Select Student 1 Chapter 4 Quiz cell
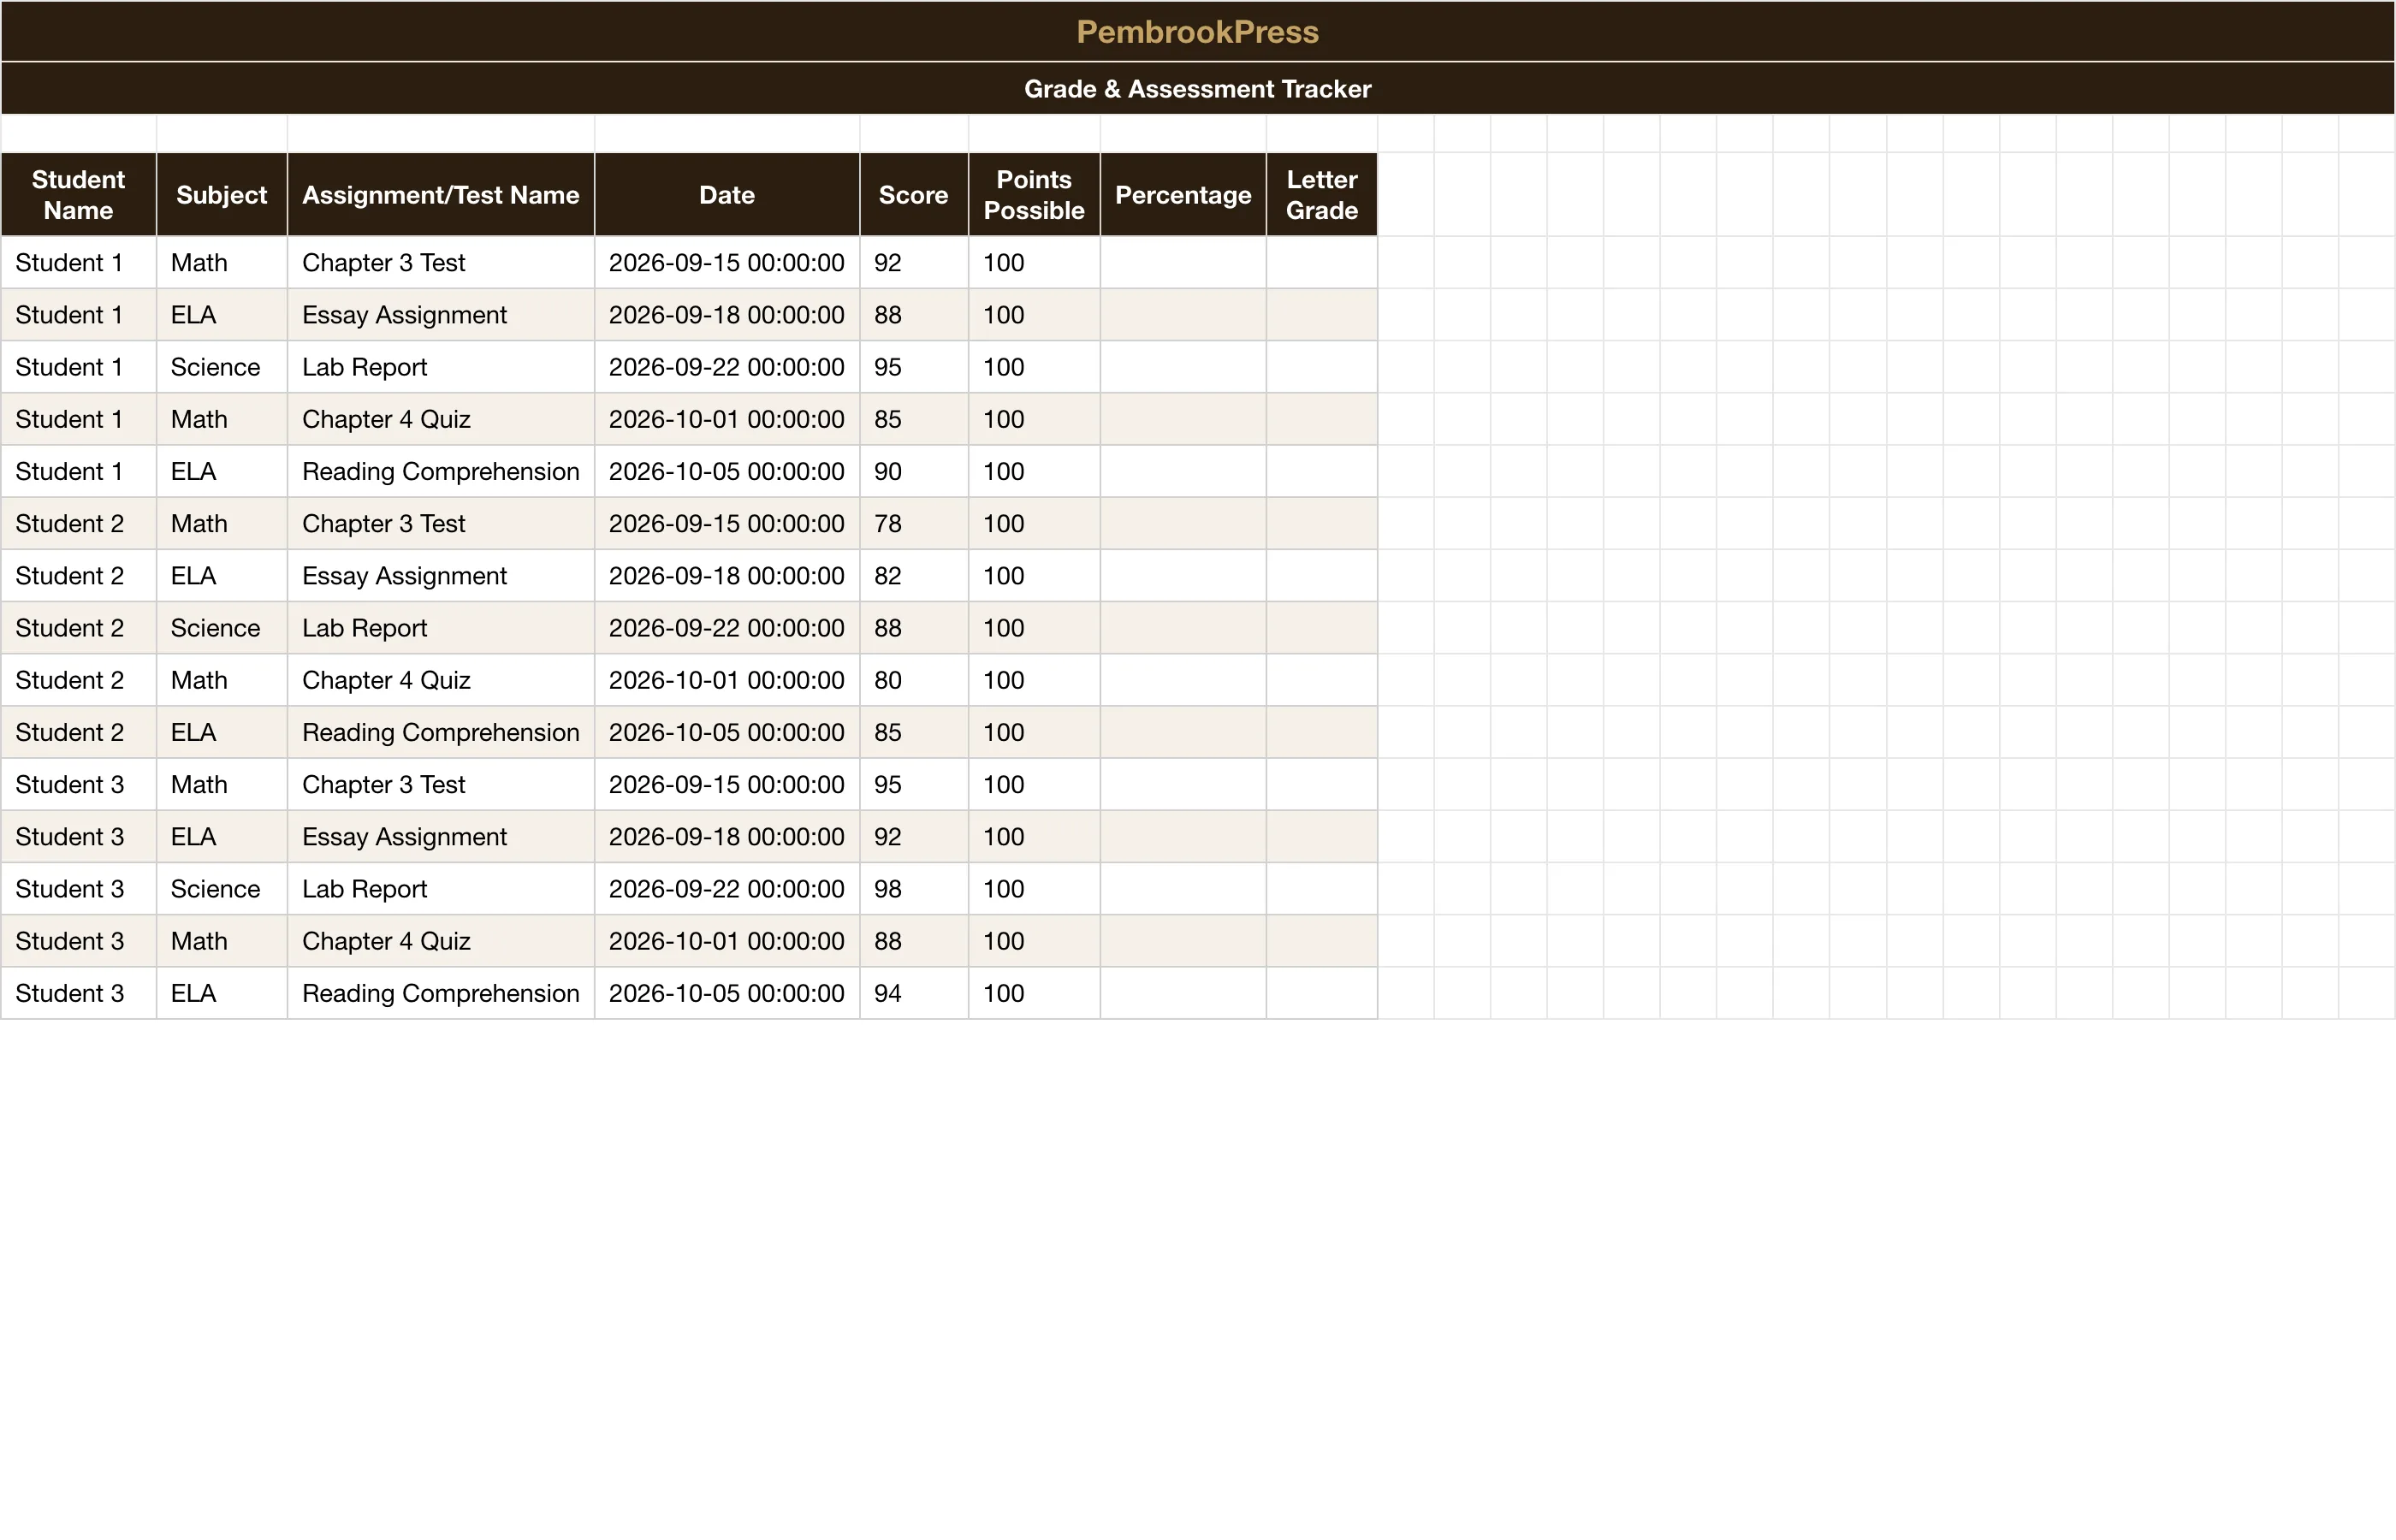This screenshot has height=1540, width=2396. (x=441, y=419)
